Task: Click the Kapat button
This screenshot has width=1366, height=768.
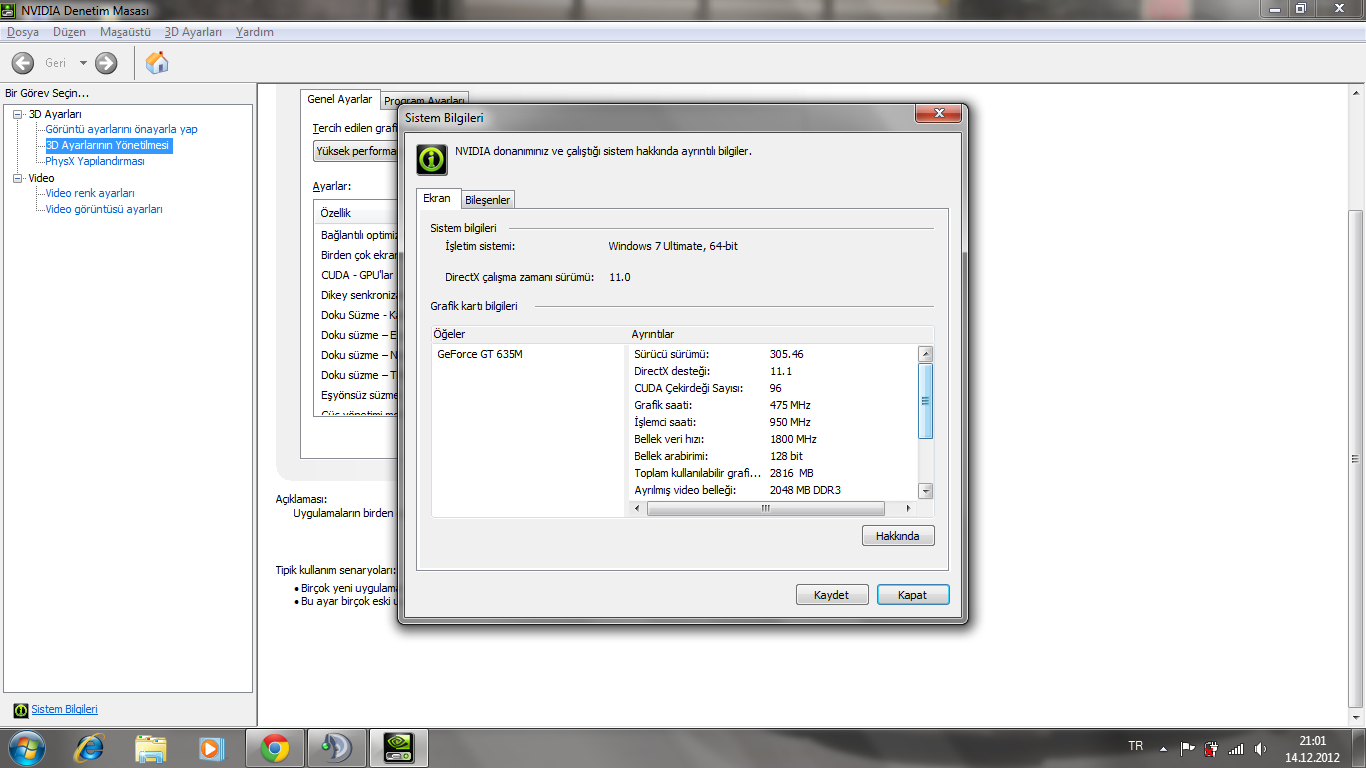Action: pyautogui.click(x=913, y=595)
